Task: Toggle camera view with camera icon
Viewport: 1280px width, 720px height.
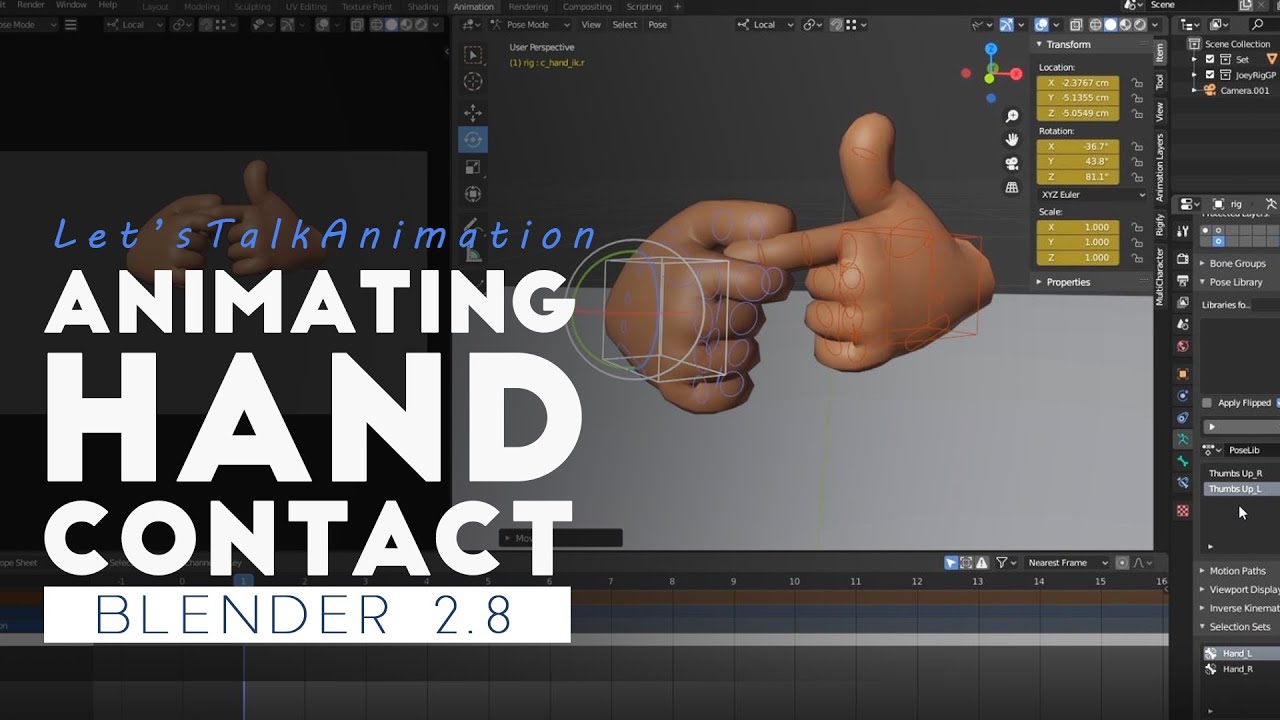Action: click(x=1012, y=164)
